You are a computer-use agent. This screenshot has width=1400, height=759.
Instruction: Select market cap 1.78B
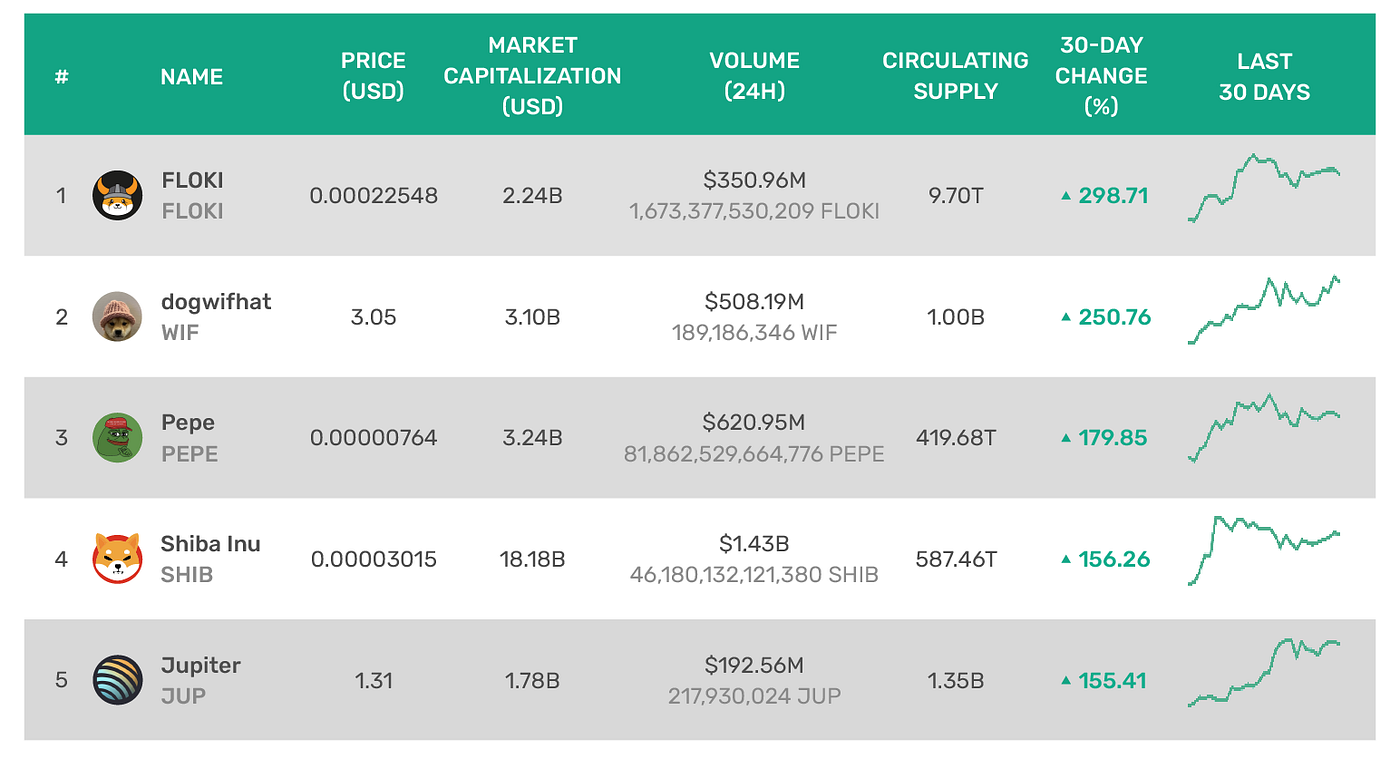point(532,681)
